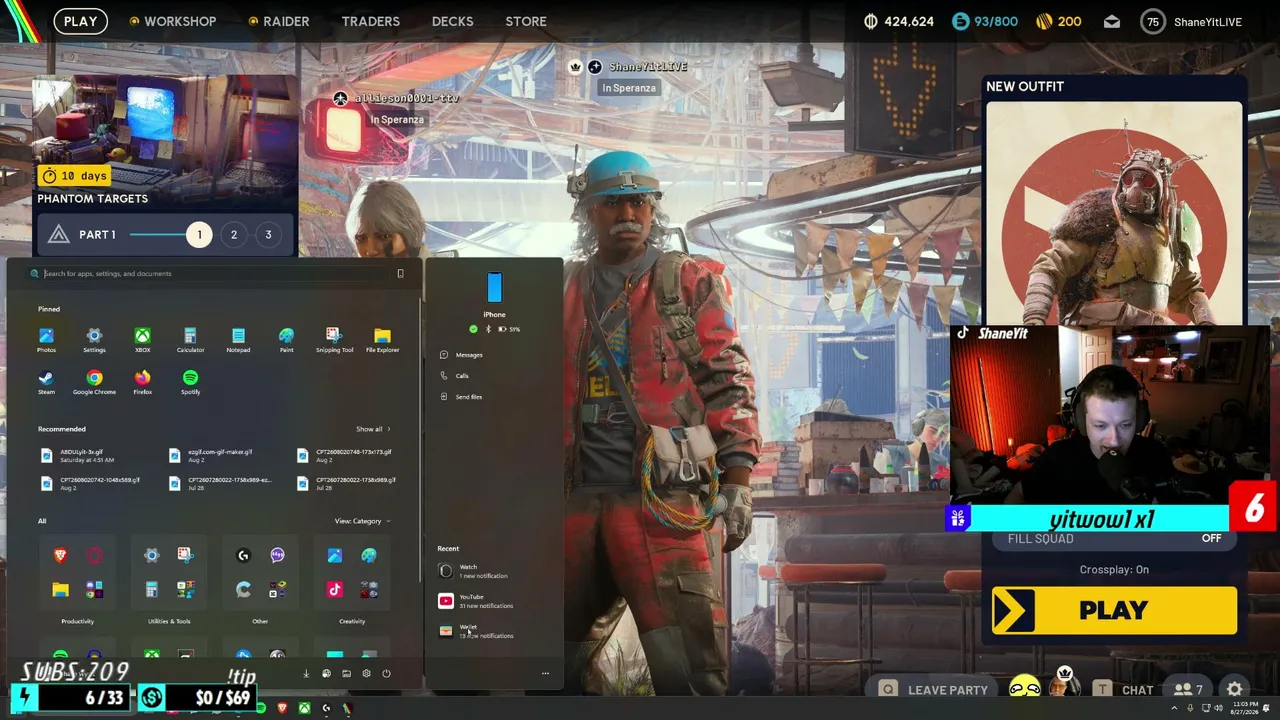The image size is (1280, 720).
Task: Open Photos from pinned apps
Action: point(46,339)
